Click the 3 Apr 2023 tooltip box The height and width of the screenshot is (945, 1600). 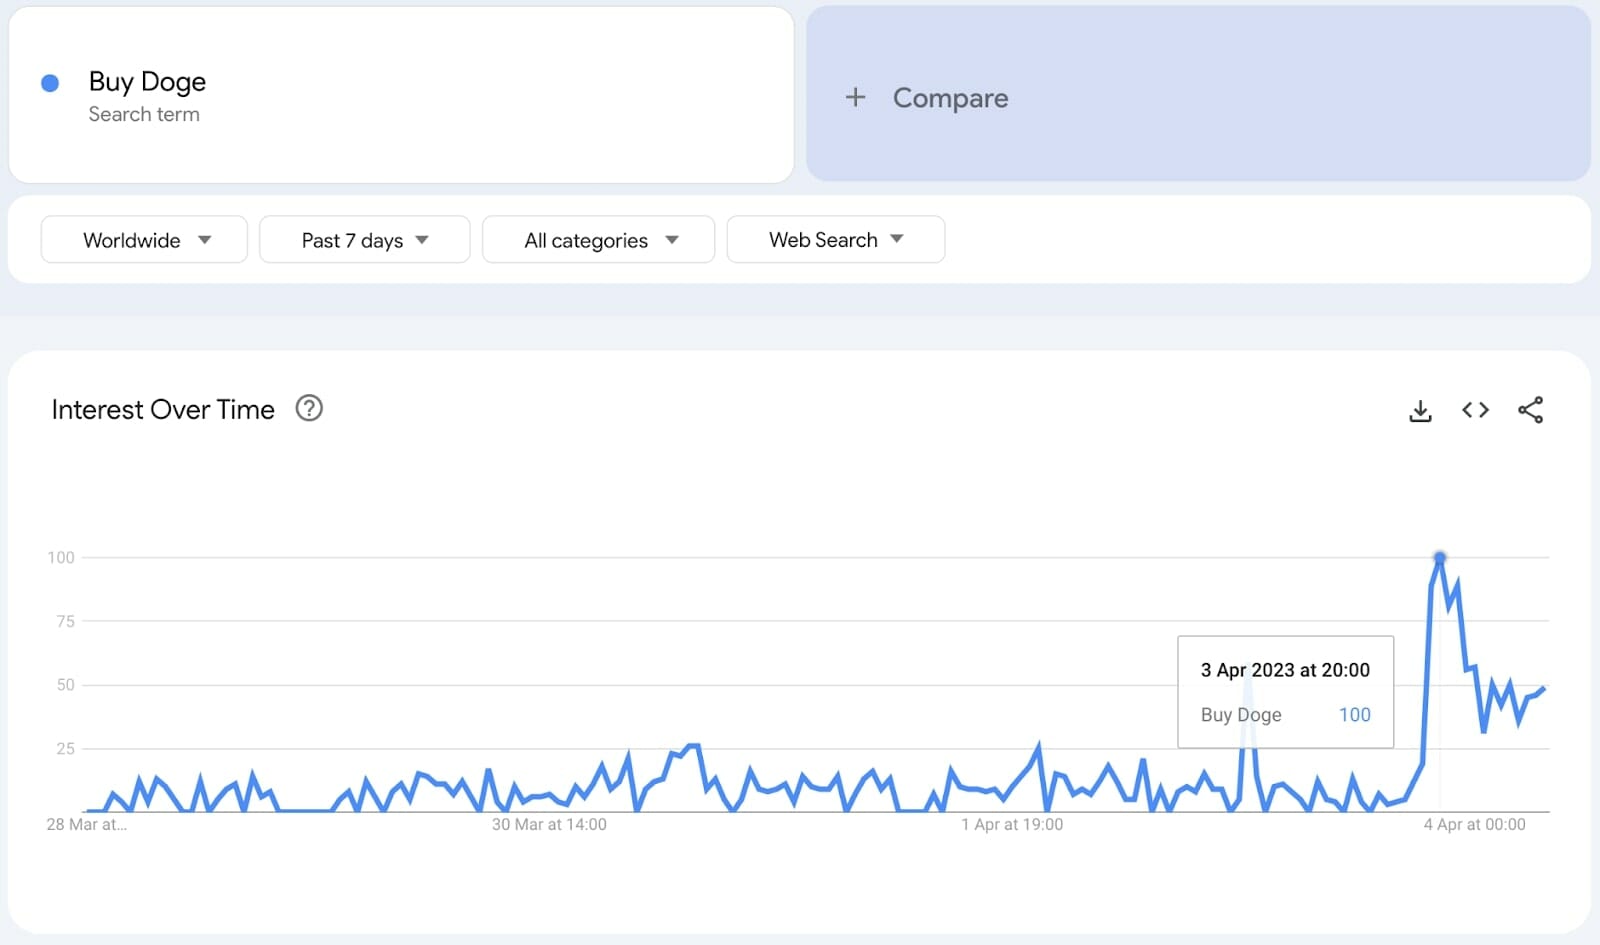pos(1285,692)
